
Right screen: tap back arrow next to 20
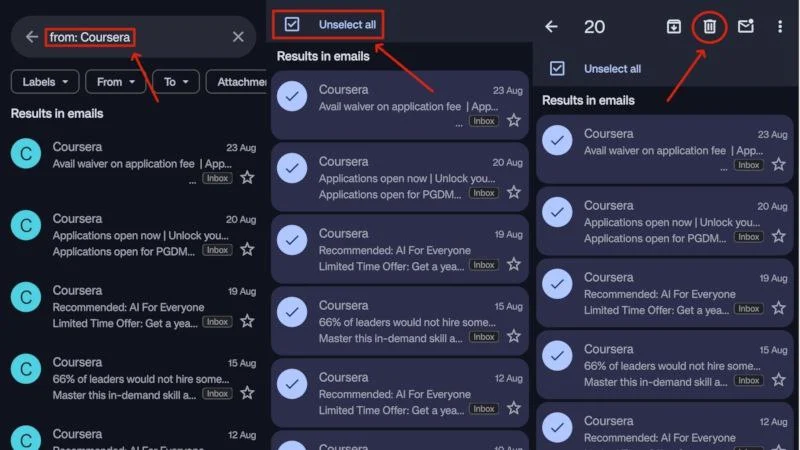coord(551,26)
